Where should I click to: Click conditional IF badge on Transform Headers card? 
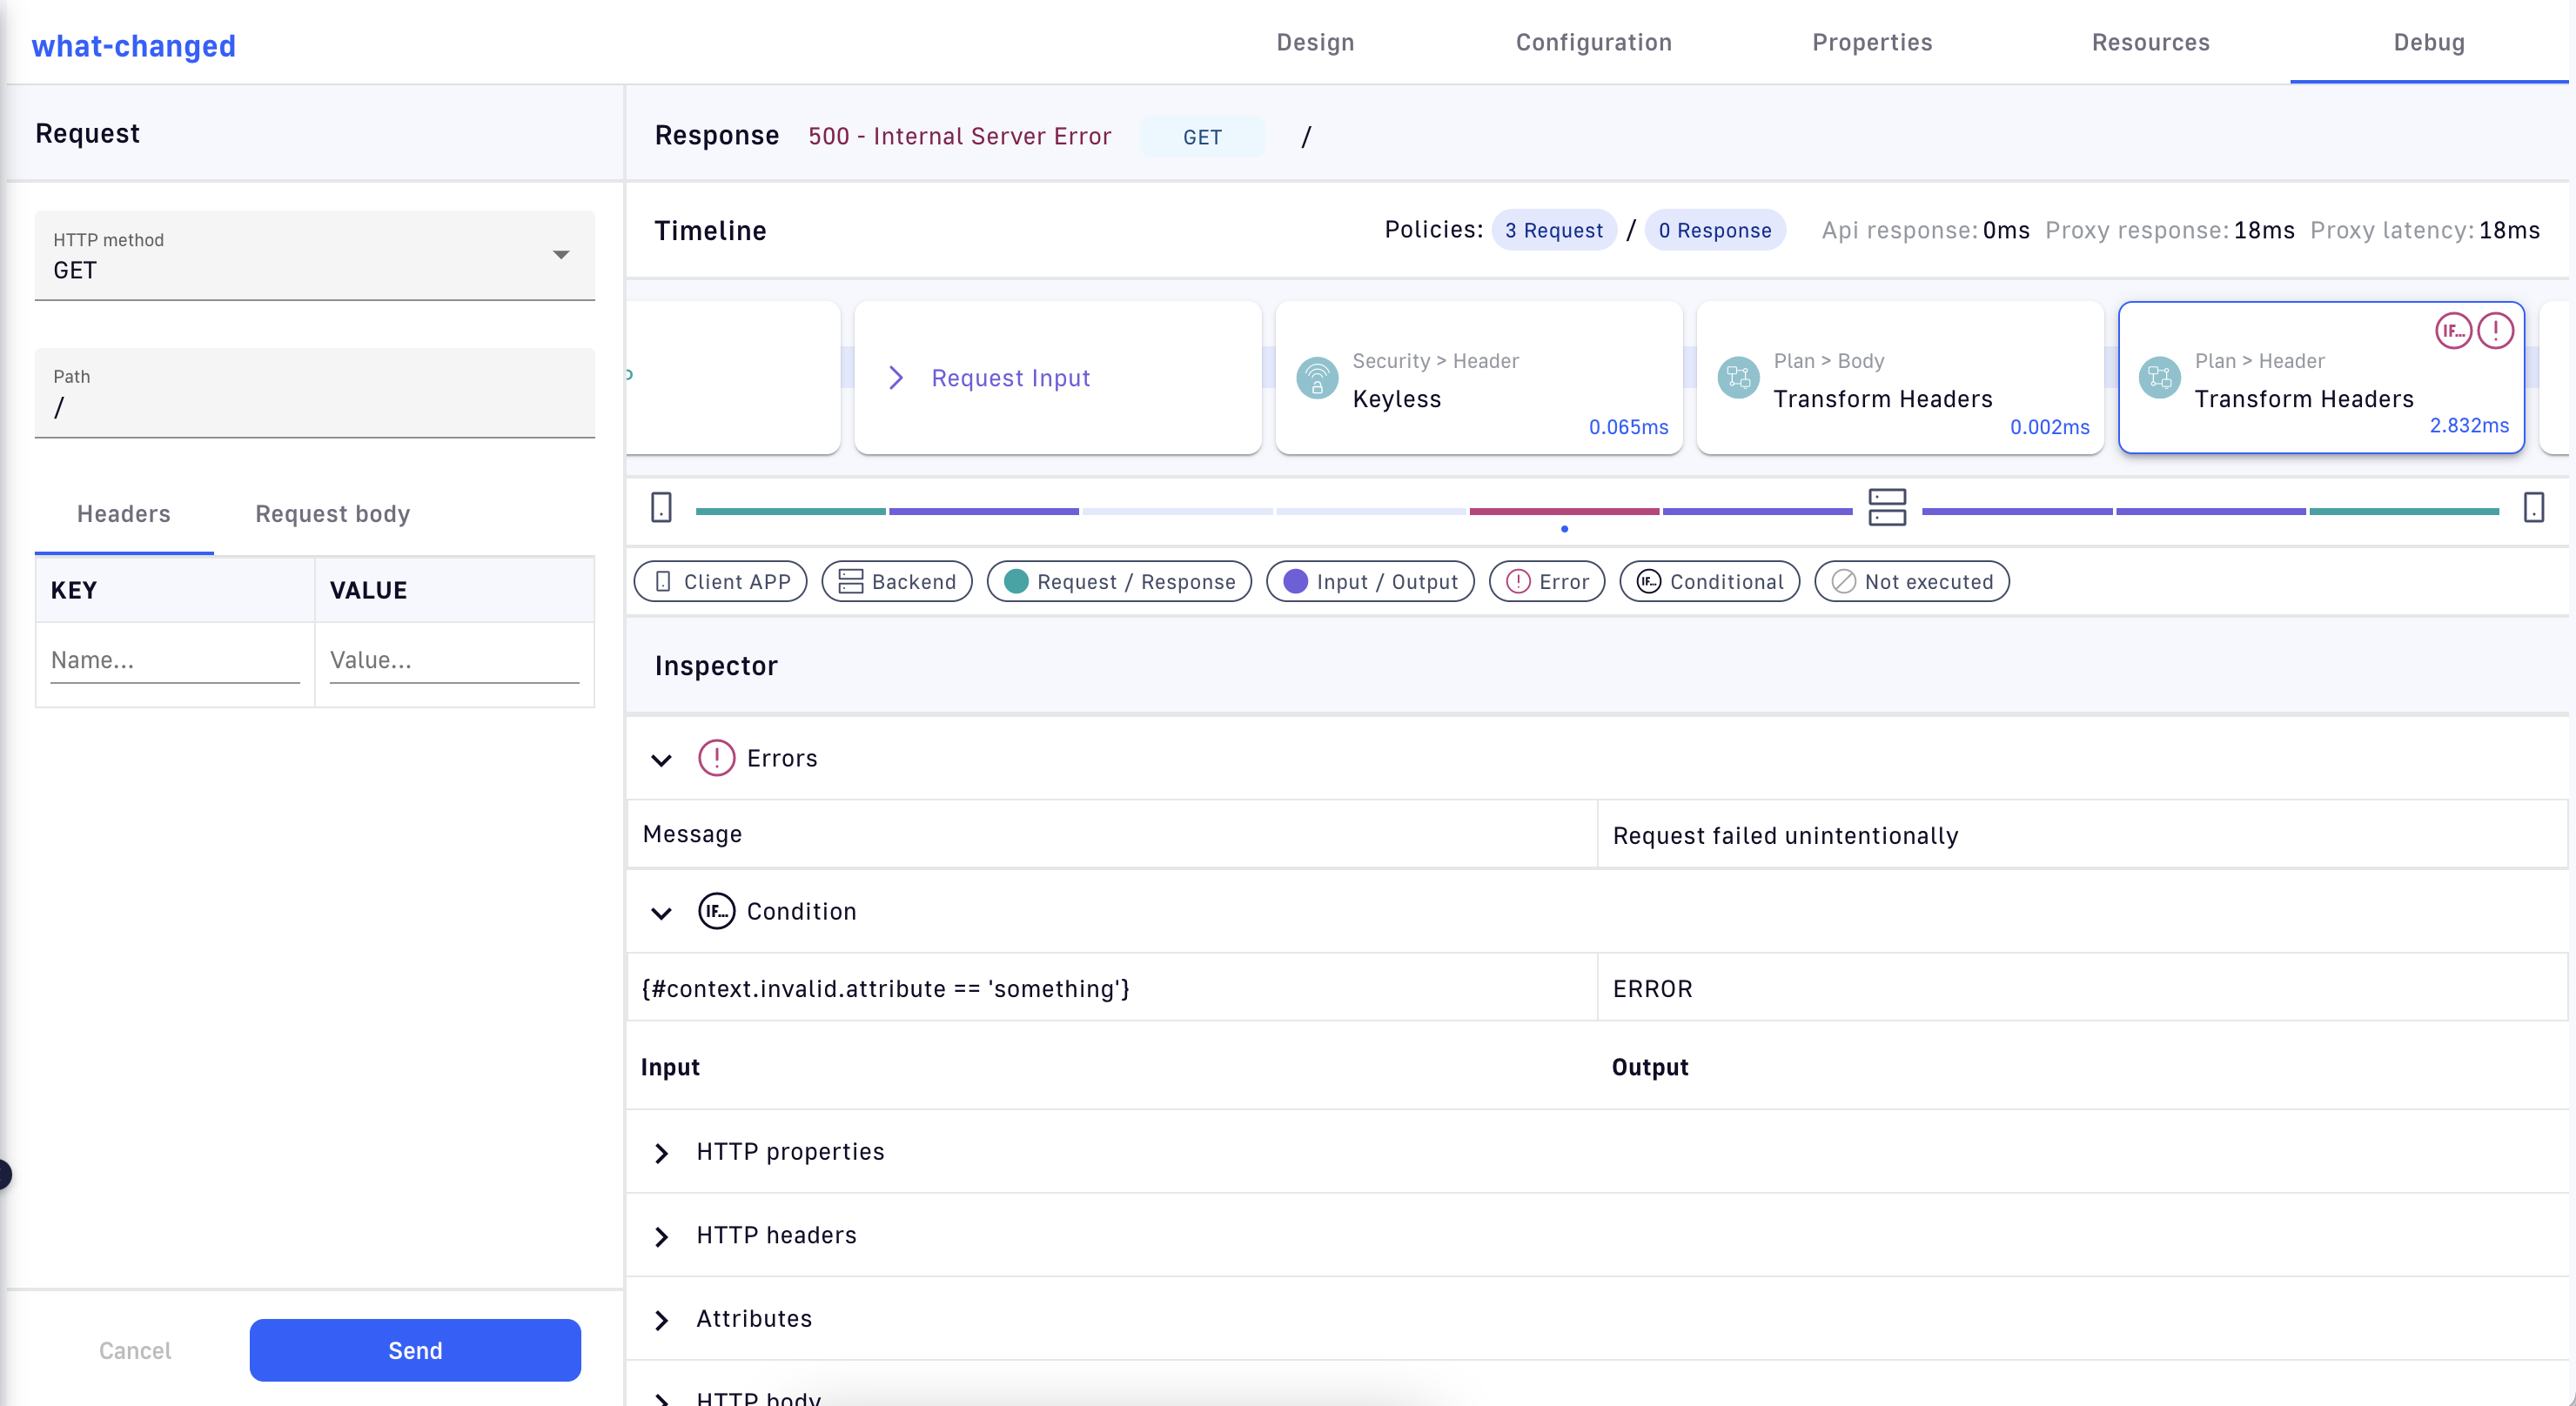point(2453,331)
